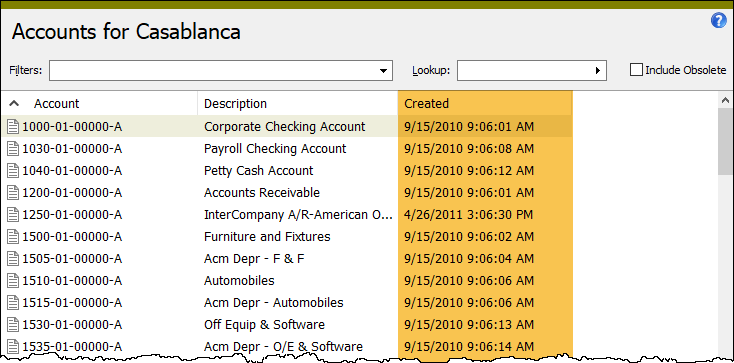The height and width of the screenshot is (363, 734).
Task: Open the Filters dropdown arrow
Action: tap(383, 71)
